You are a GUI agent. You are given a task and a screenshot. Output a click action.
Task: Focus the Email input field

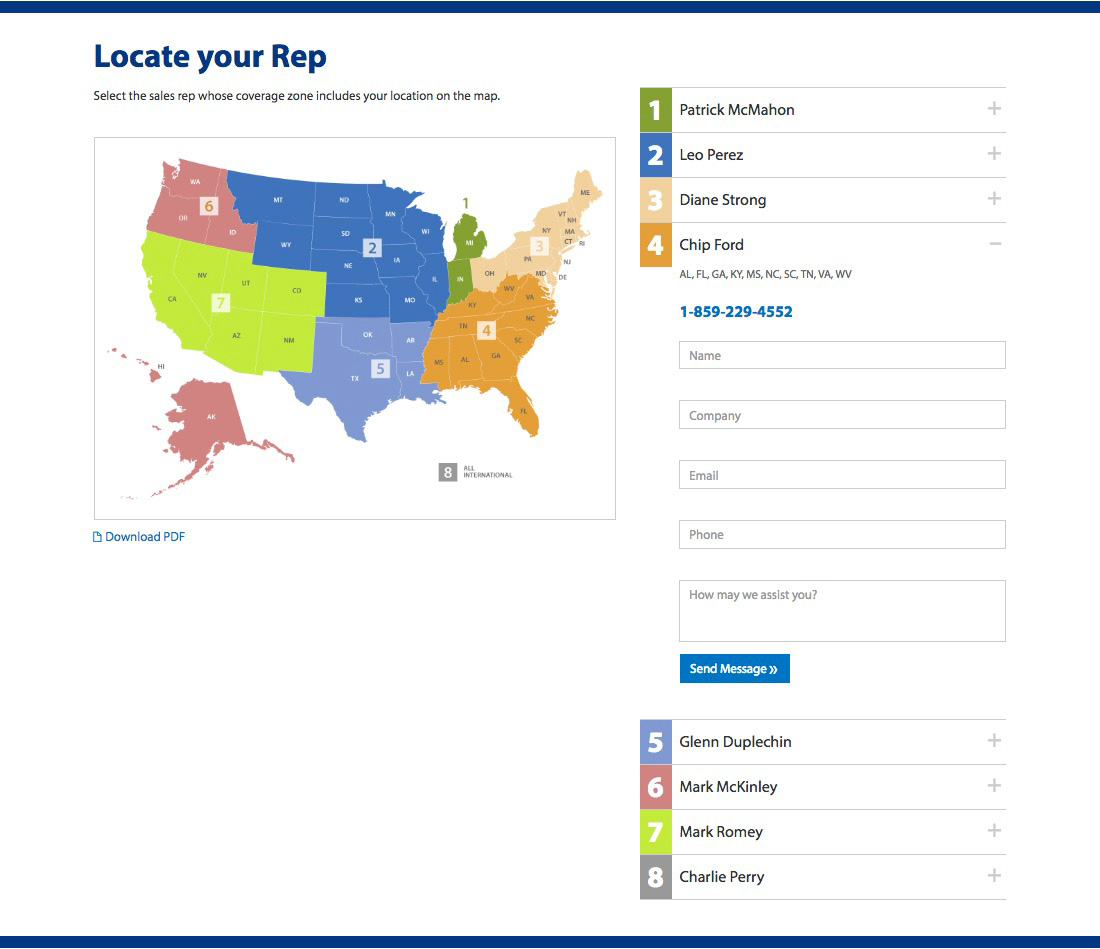point(842,475)
